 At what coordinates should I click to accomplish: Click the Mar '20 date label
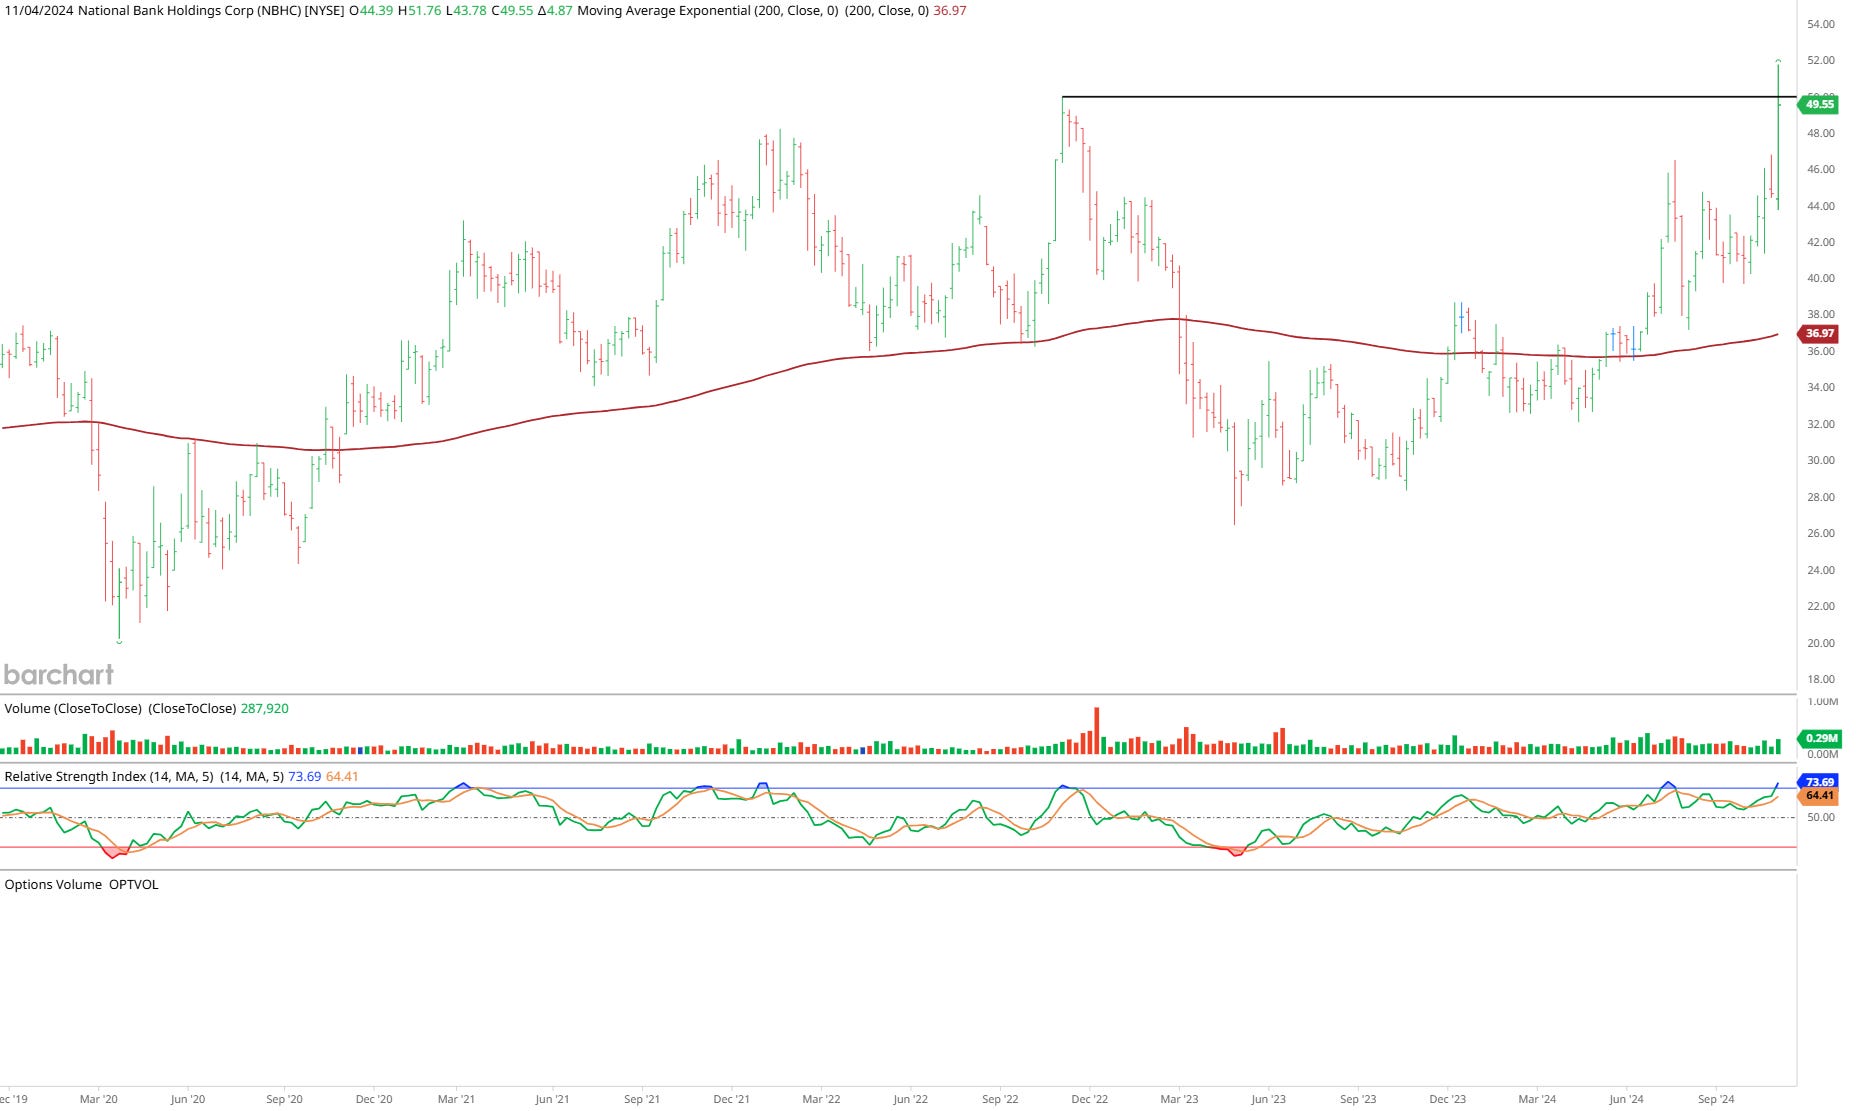click(98, 1099)
